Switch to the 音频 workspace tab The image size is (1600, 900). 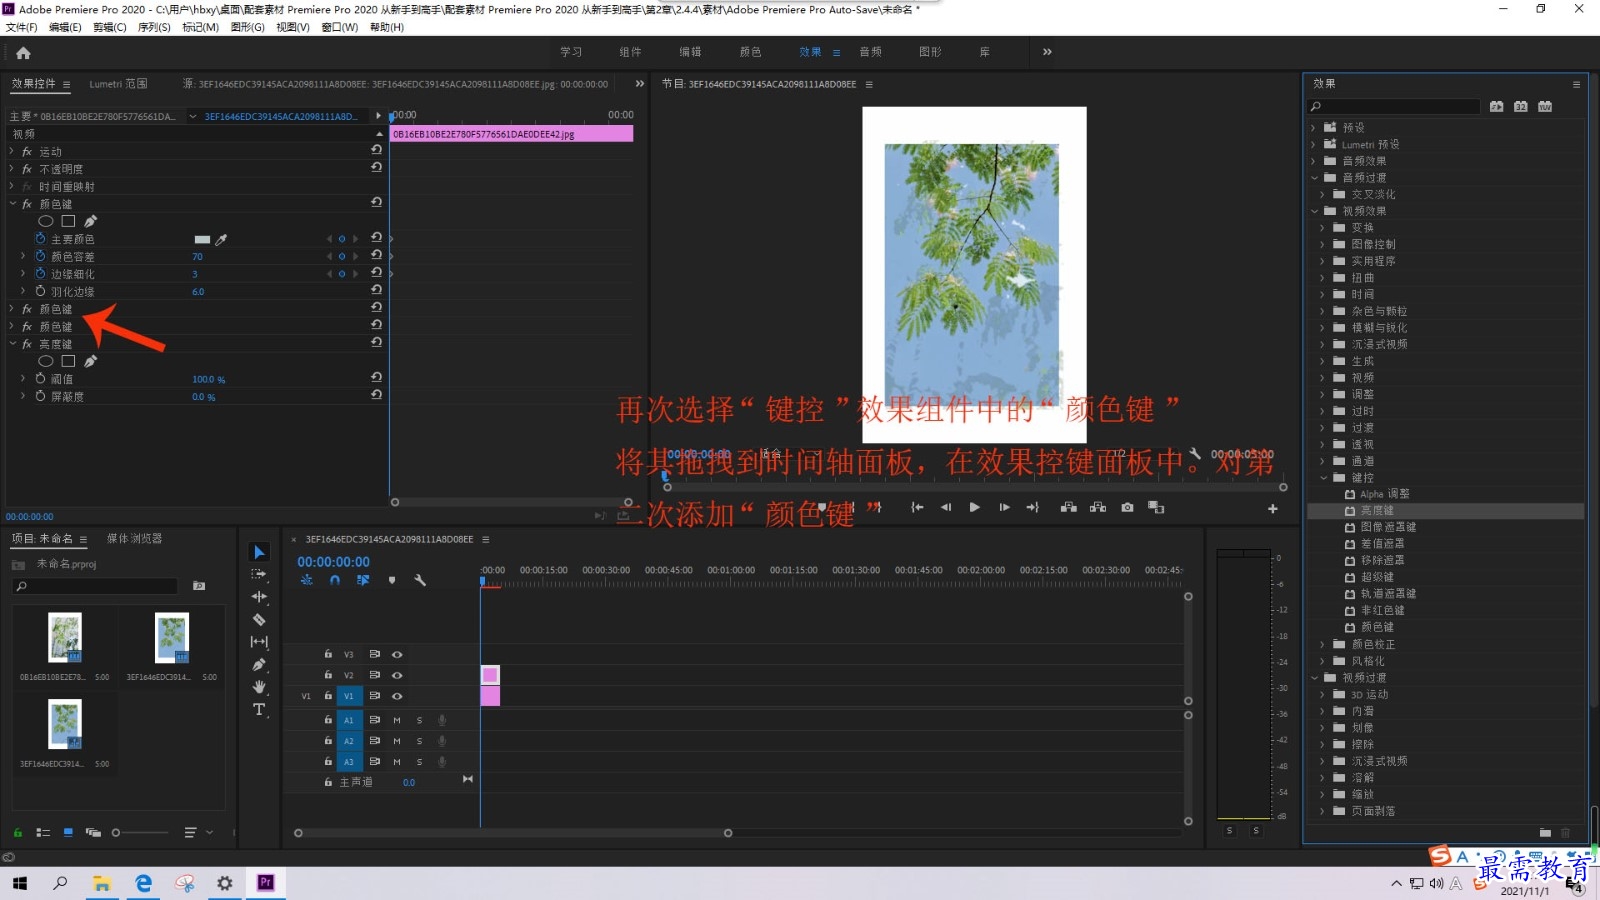pos(870,52)
